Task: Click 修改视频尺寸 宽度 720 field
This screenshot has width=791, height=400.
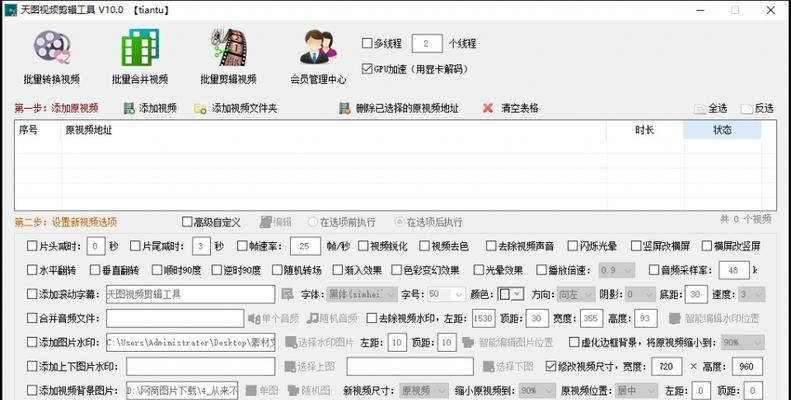Action: (x=667, y=367)
